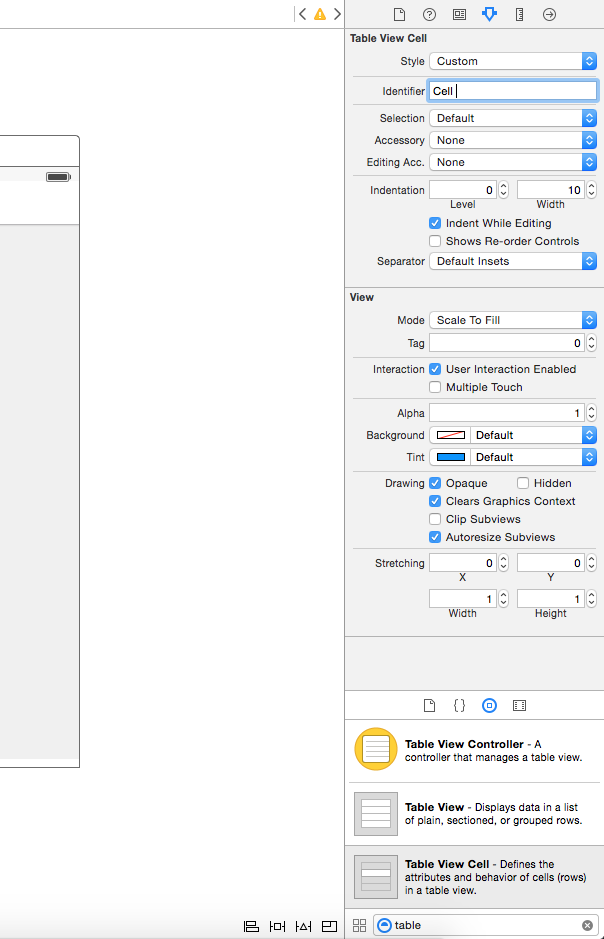This screenshot has width=604, height=939.
Task: Open the Quick Help inspector
Action: pyautogui.click(x=429, y=15)
